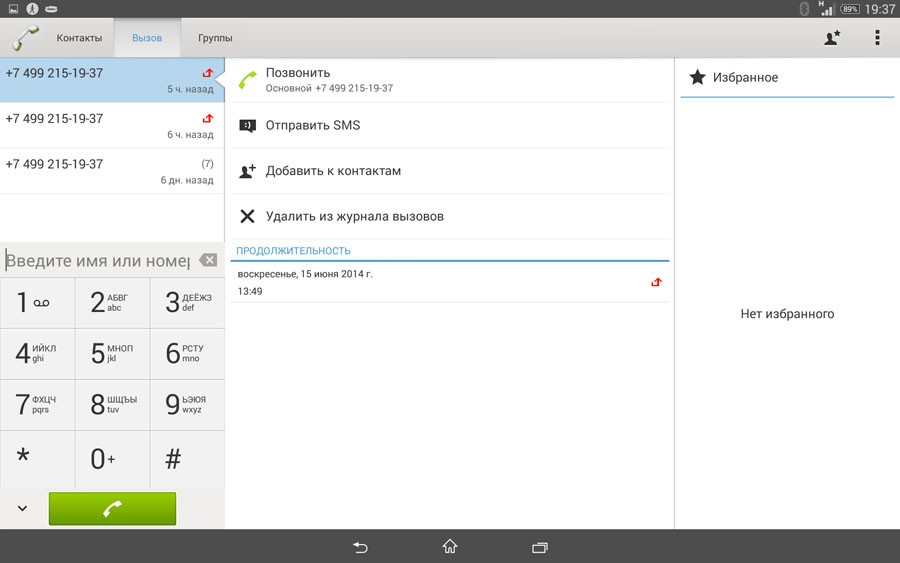Tap the 0+ key on keypad
This screenshot has height=563, width=900.
pos(112,459)
